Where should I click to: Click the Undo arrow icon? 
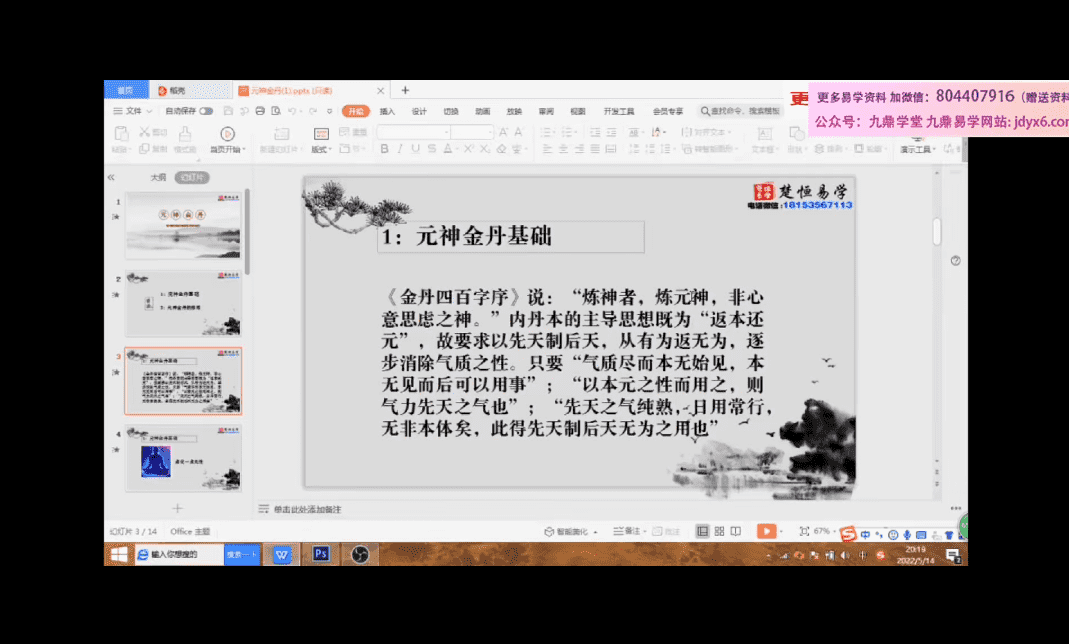pyautogui.click(x=292, y=111)
